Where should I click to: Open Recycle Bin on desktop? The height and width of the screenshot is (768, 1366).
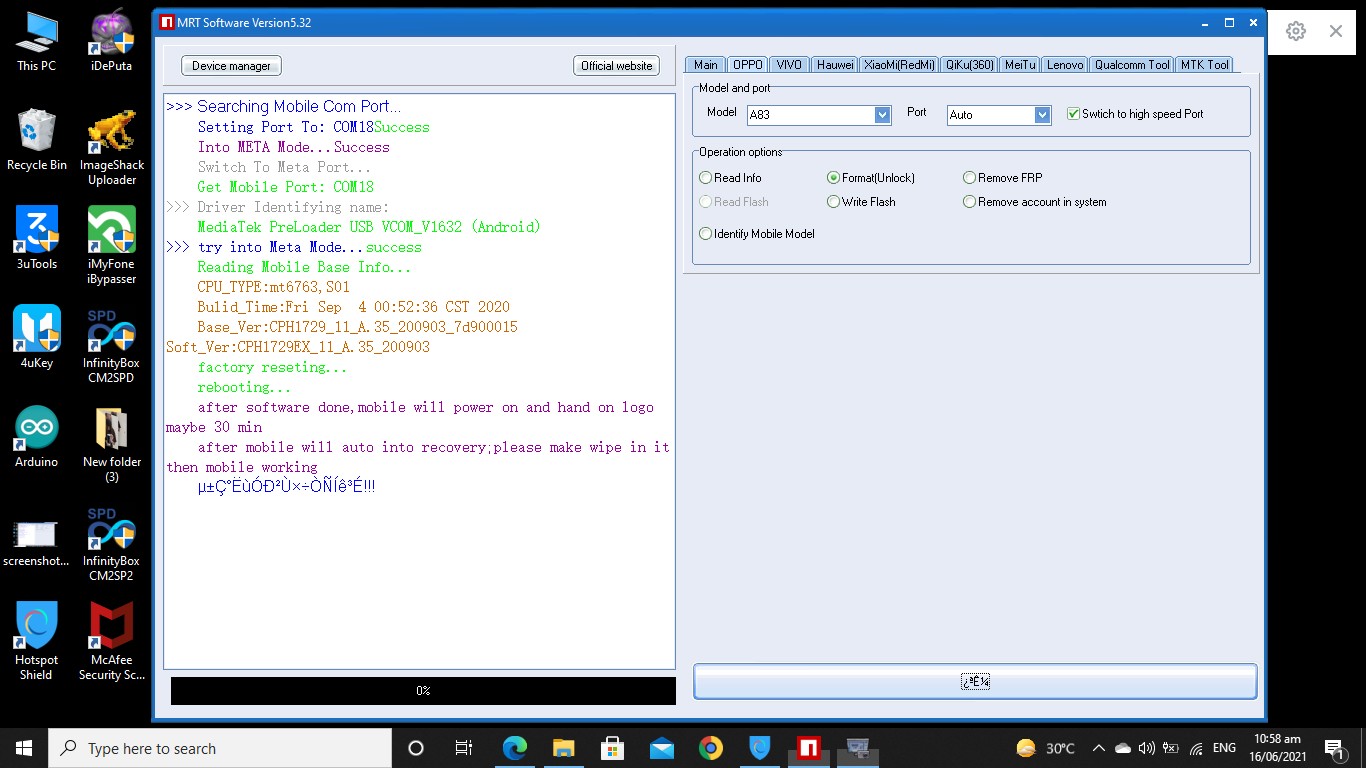[37, 140]
